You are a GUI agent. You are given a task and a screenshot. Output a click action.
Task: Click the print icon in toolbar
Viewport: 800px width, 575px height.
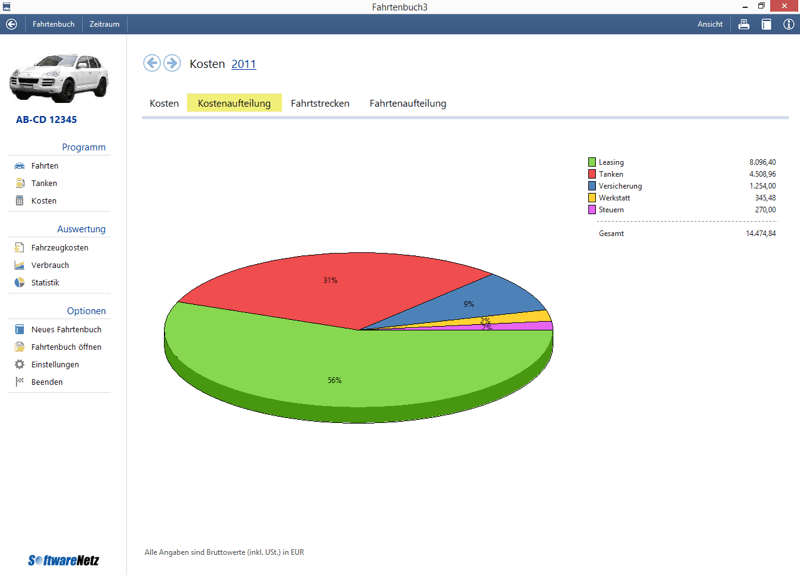[744, 24]
